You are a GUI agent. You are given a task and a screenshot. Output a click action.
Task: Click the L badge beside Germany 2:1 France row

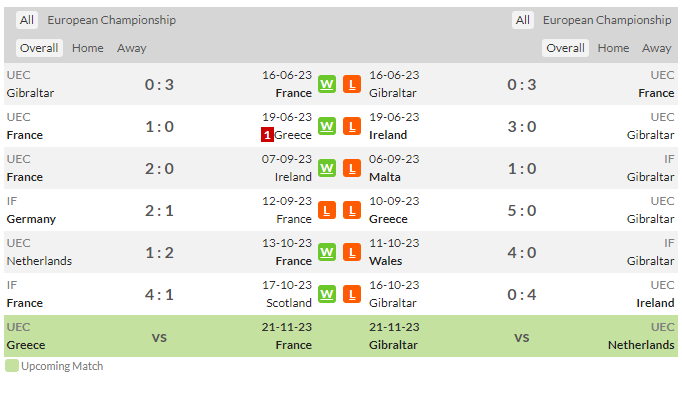(x=327, y=210)
